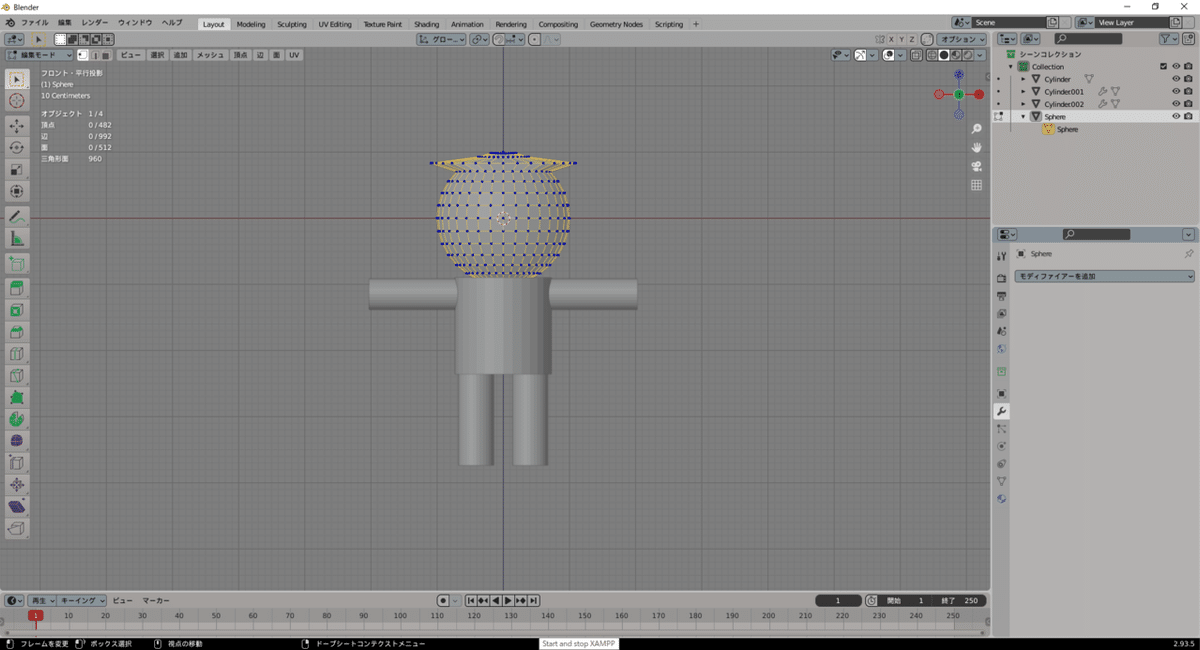The image size is (1200, 650).
Task: Open the キーイング dropdown in timeline
Action: [x=83, y=600]
